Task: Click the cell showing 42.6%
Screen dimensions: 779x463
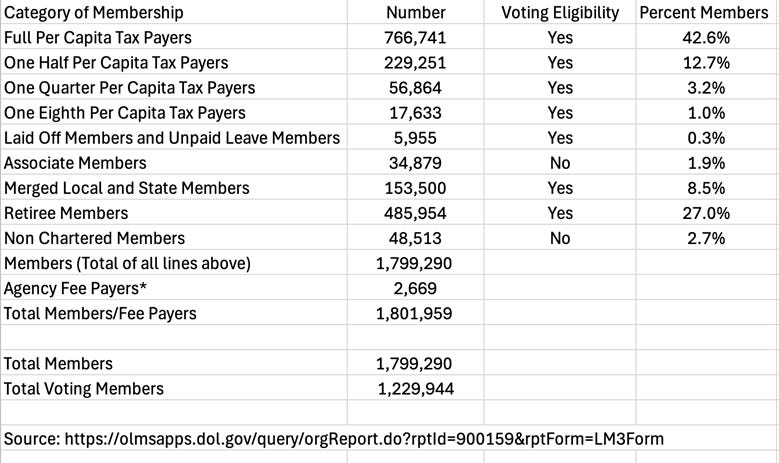Action: click(x=707, y=37)
